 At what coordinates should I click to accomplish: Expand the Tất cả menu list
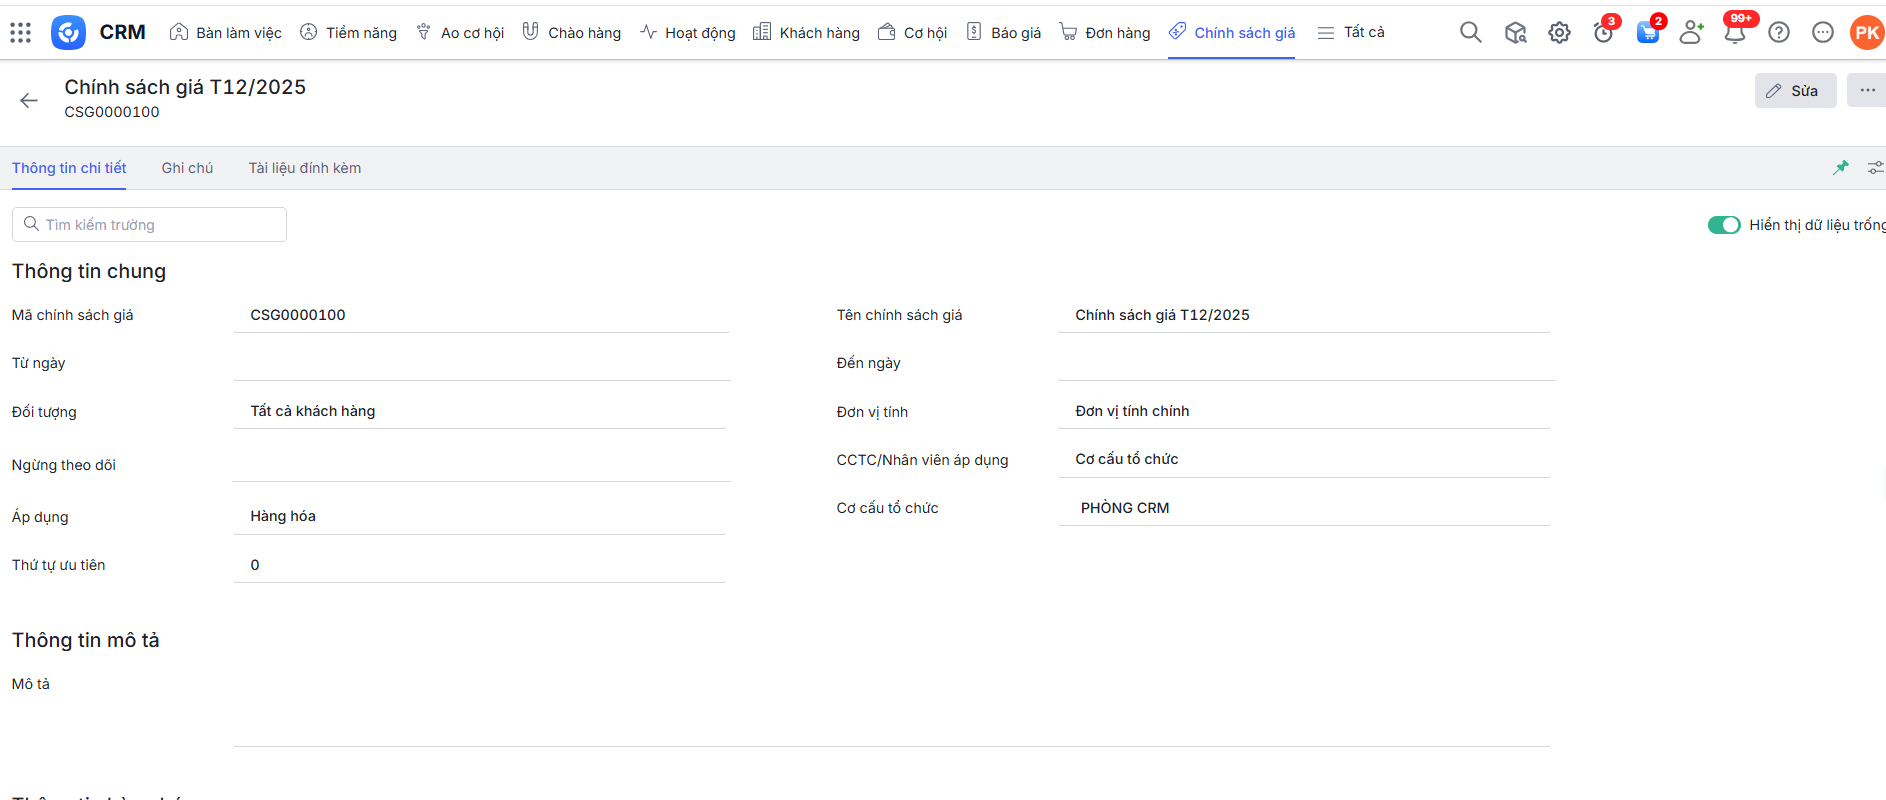[1351, 33]
